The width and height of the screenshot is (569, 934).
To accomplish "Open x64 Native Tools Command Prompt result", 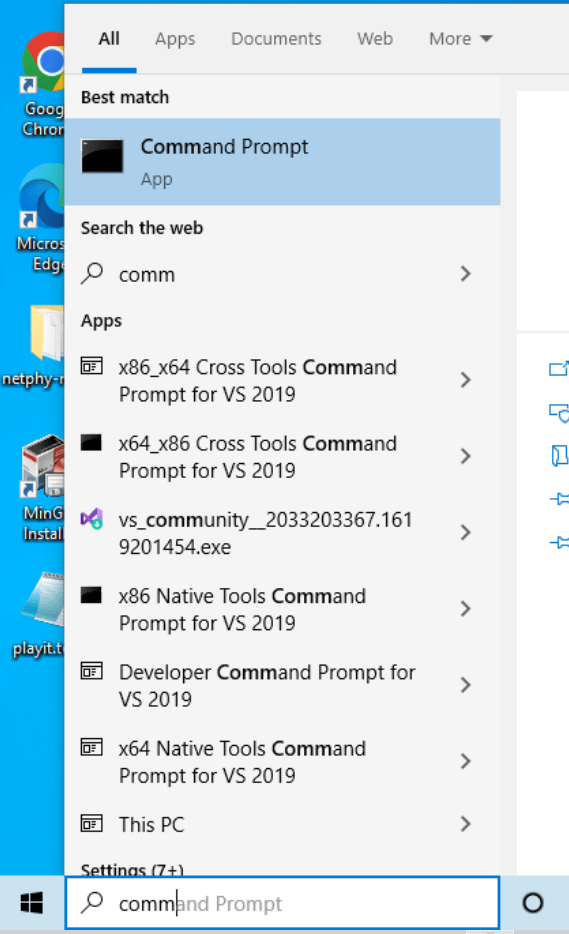I will click(282, 761).
